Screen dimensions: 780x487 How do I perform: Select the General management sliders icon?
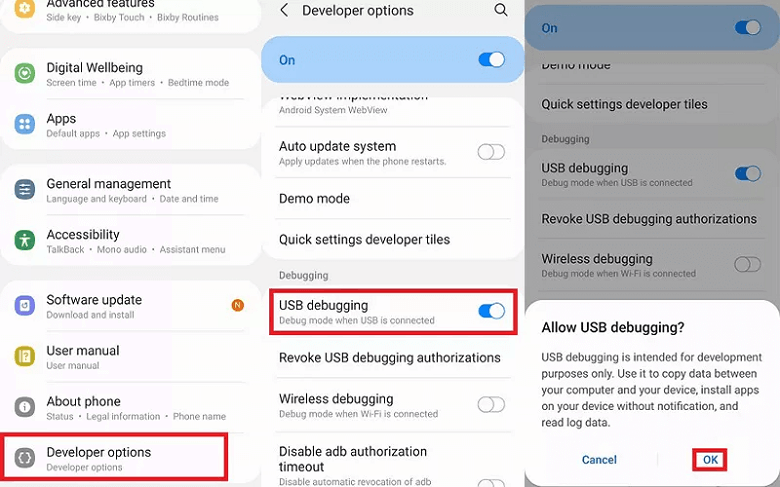(x=25, y=190)
